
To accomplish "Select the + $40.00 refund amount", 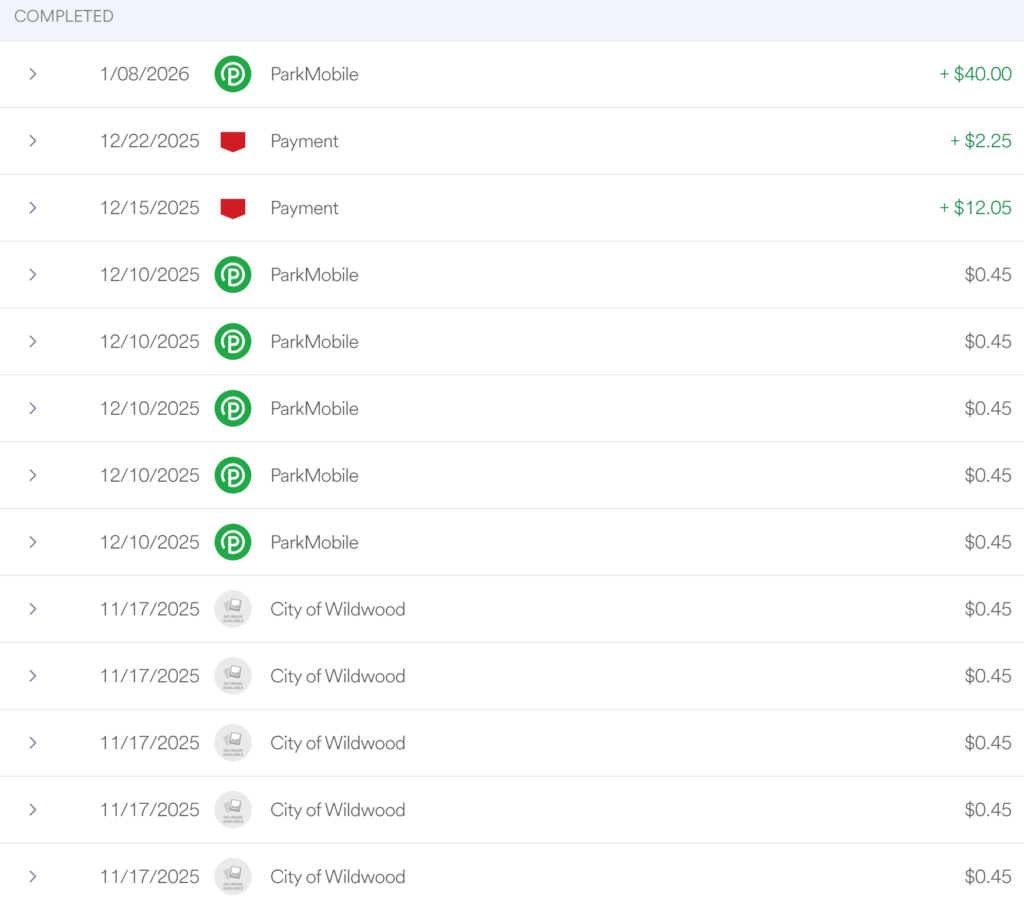I will (x=975, y=74).
